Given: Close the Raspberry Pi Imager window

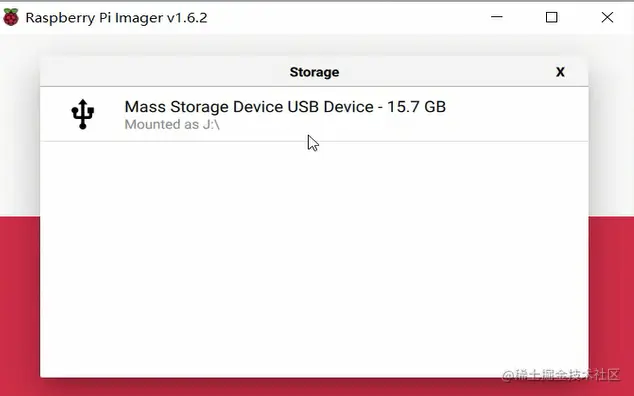Looking at the screenshot, I should (607, 17).
